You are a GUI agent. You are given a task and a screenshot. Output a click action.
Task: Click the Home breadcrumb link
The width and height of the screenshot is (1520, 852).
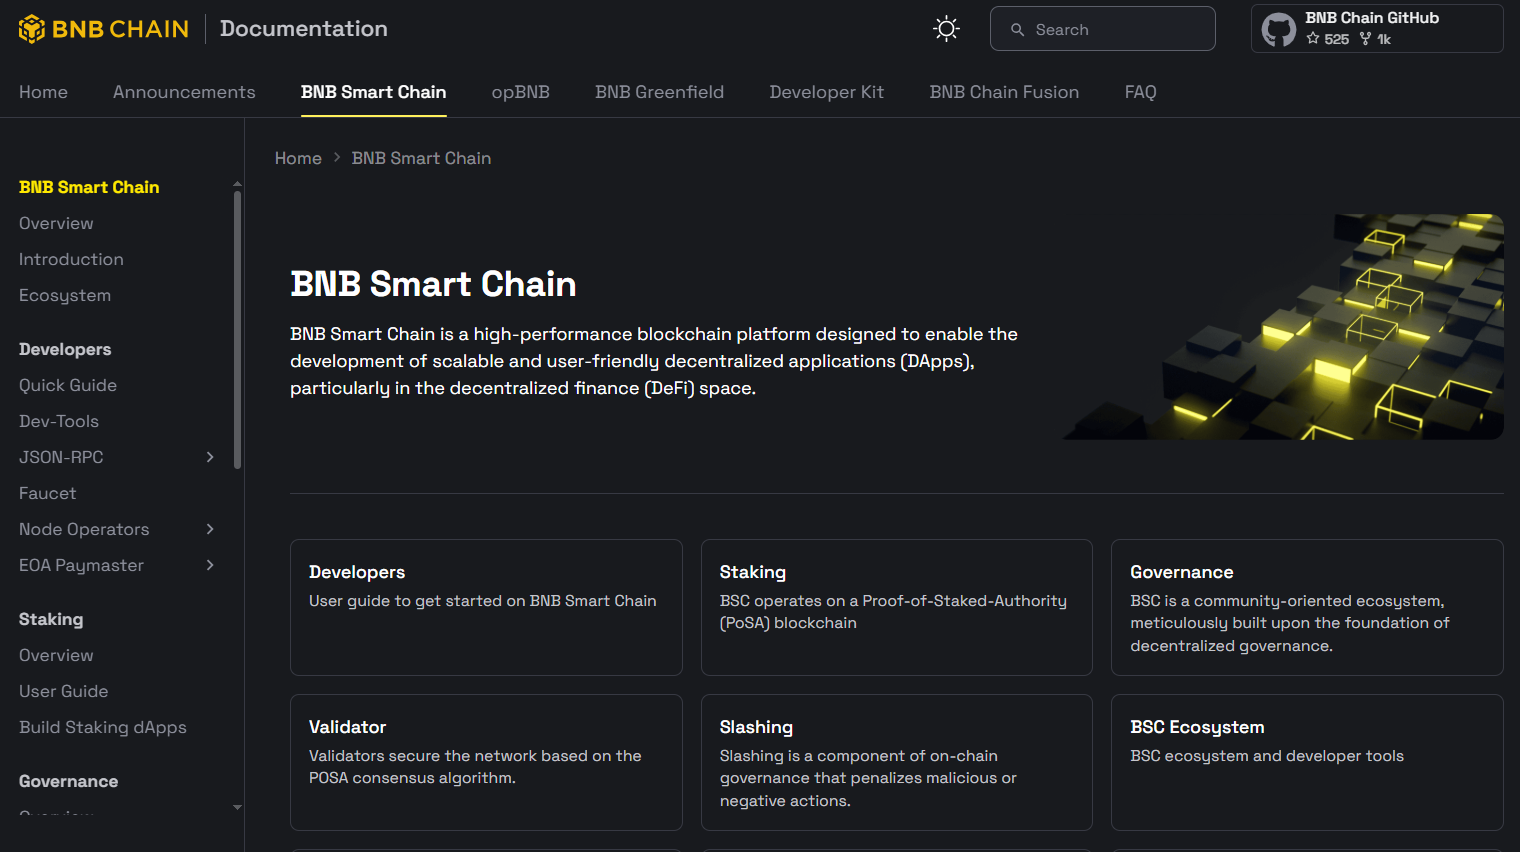click(x=298, y=158)
